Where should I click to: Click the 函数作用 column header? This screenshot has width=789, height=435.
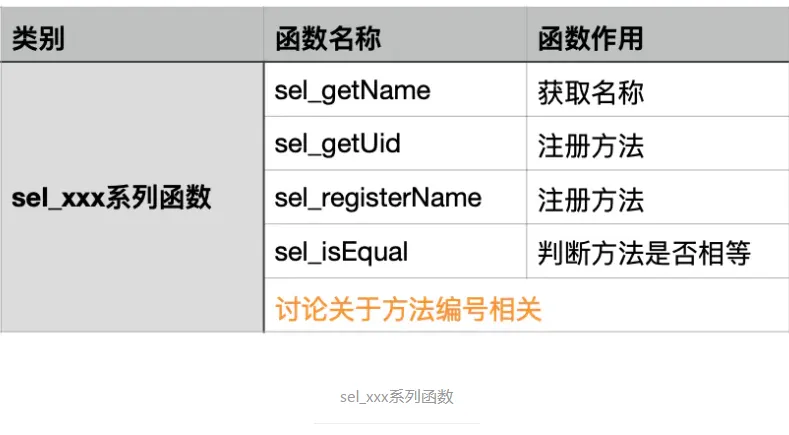click(658, 35)
